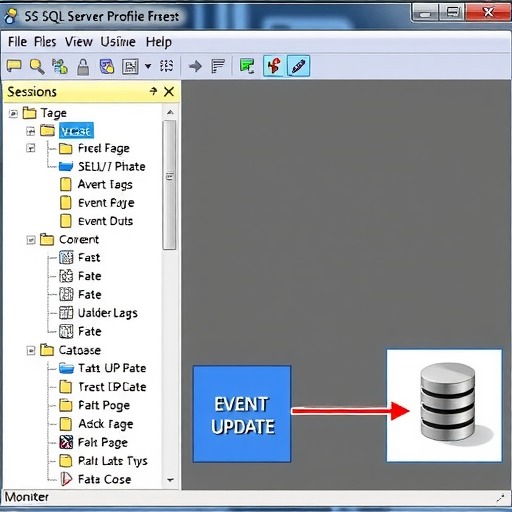The height and width of the screenshot is (512, 512).
Task: Click the Sessions vertical scrollbar thumb
Action: point(170,185)
